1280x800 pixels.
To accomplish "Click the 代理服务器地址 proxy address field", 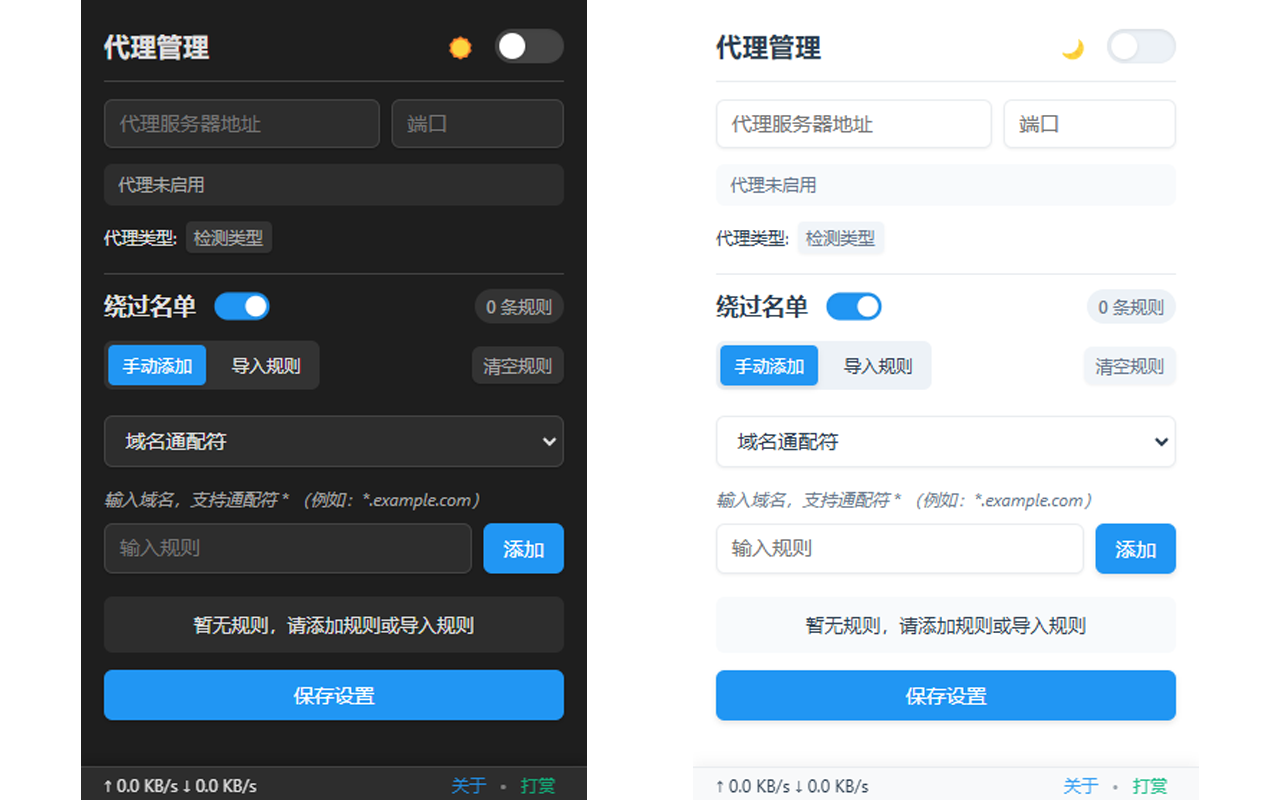I will [241, 123].
